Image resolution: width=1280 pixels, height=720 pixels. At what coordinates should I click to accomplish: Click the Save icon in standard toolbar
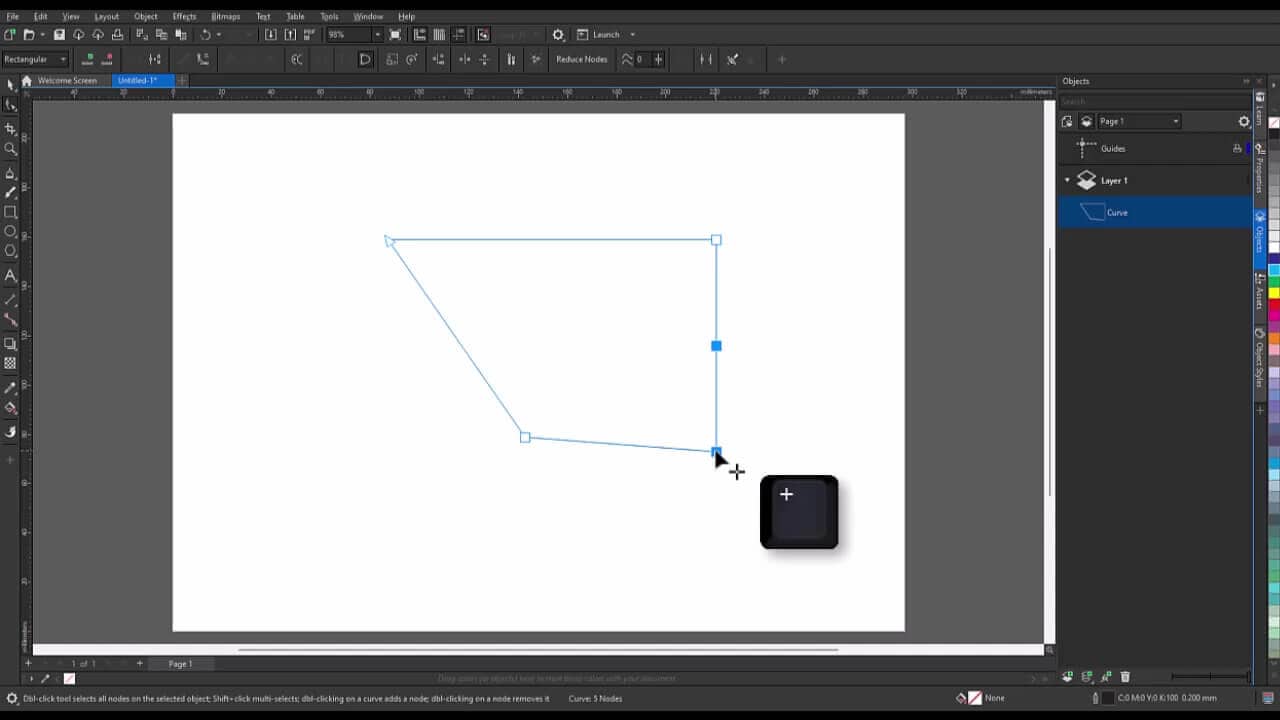click(59, 35)
